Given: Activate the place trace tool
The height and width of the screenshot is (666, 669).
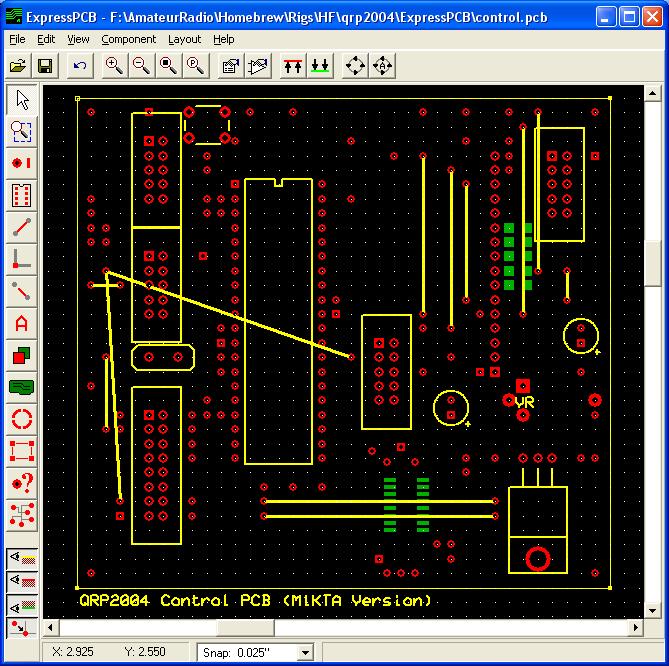Looking at the screenshot, I should pyautogui.click(x=22, y=227).
